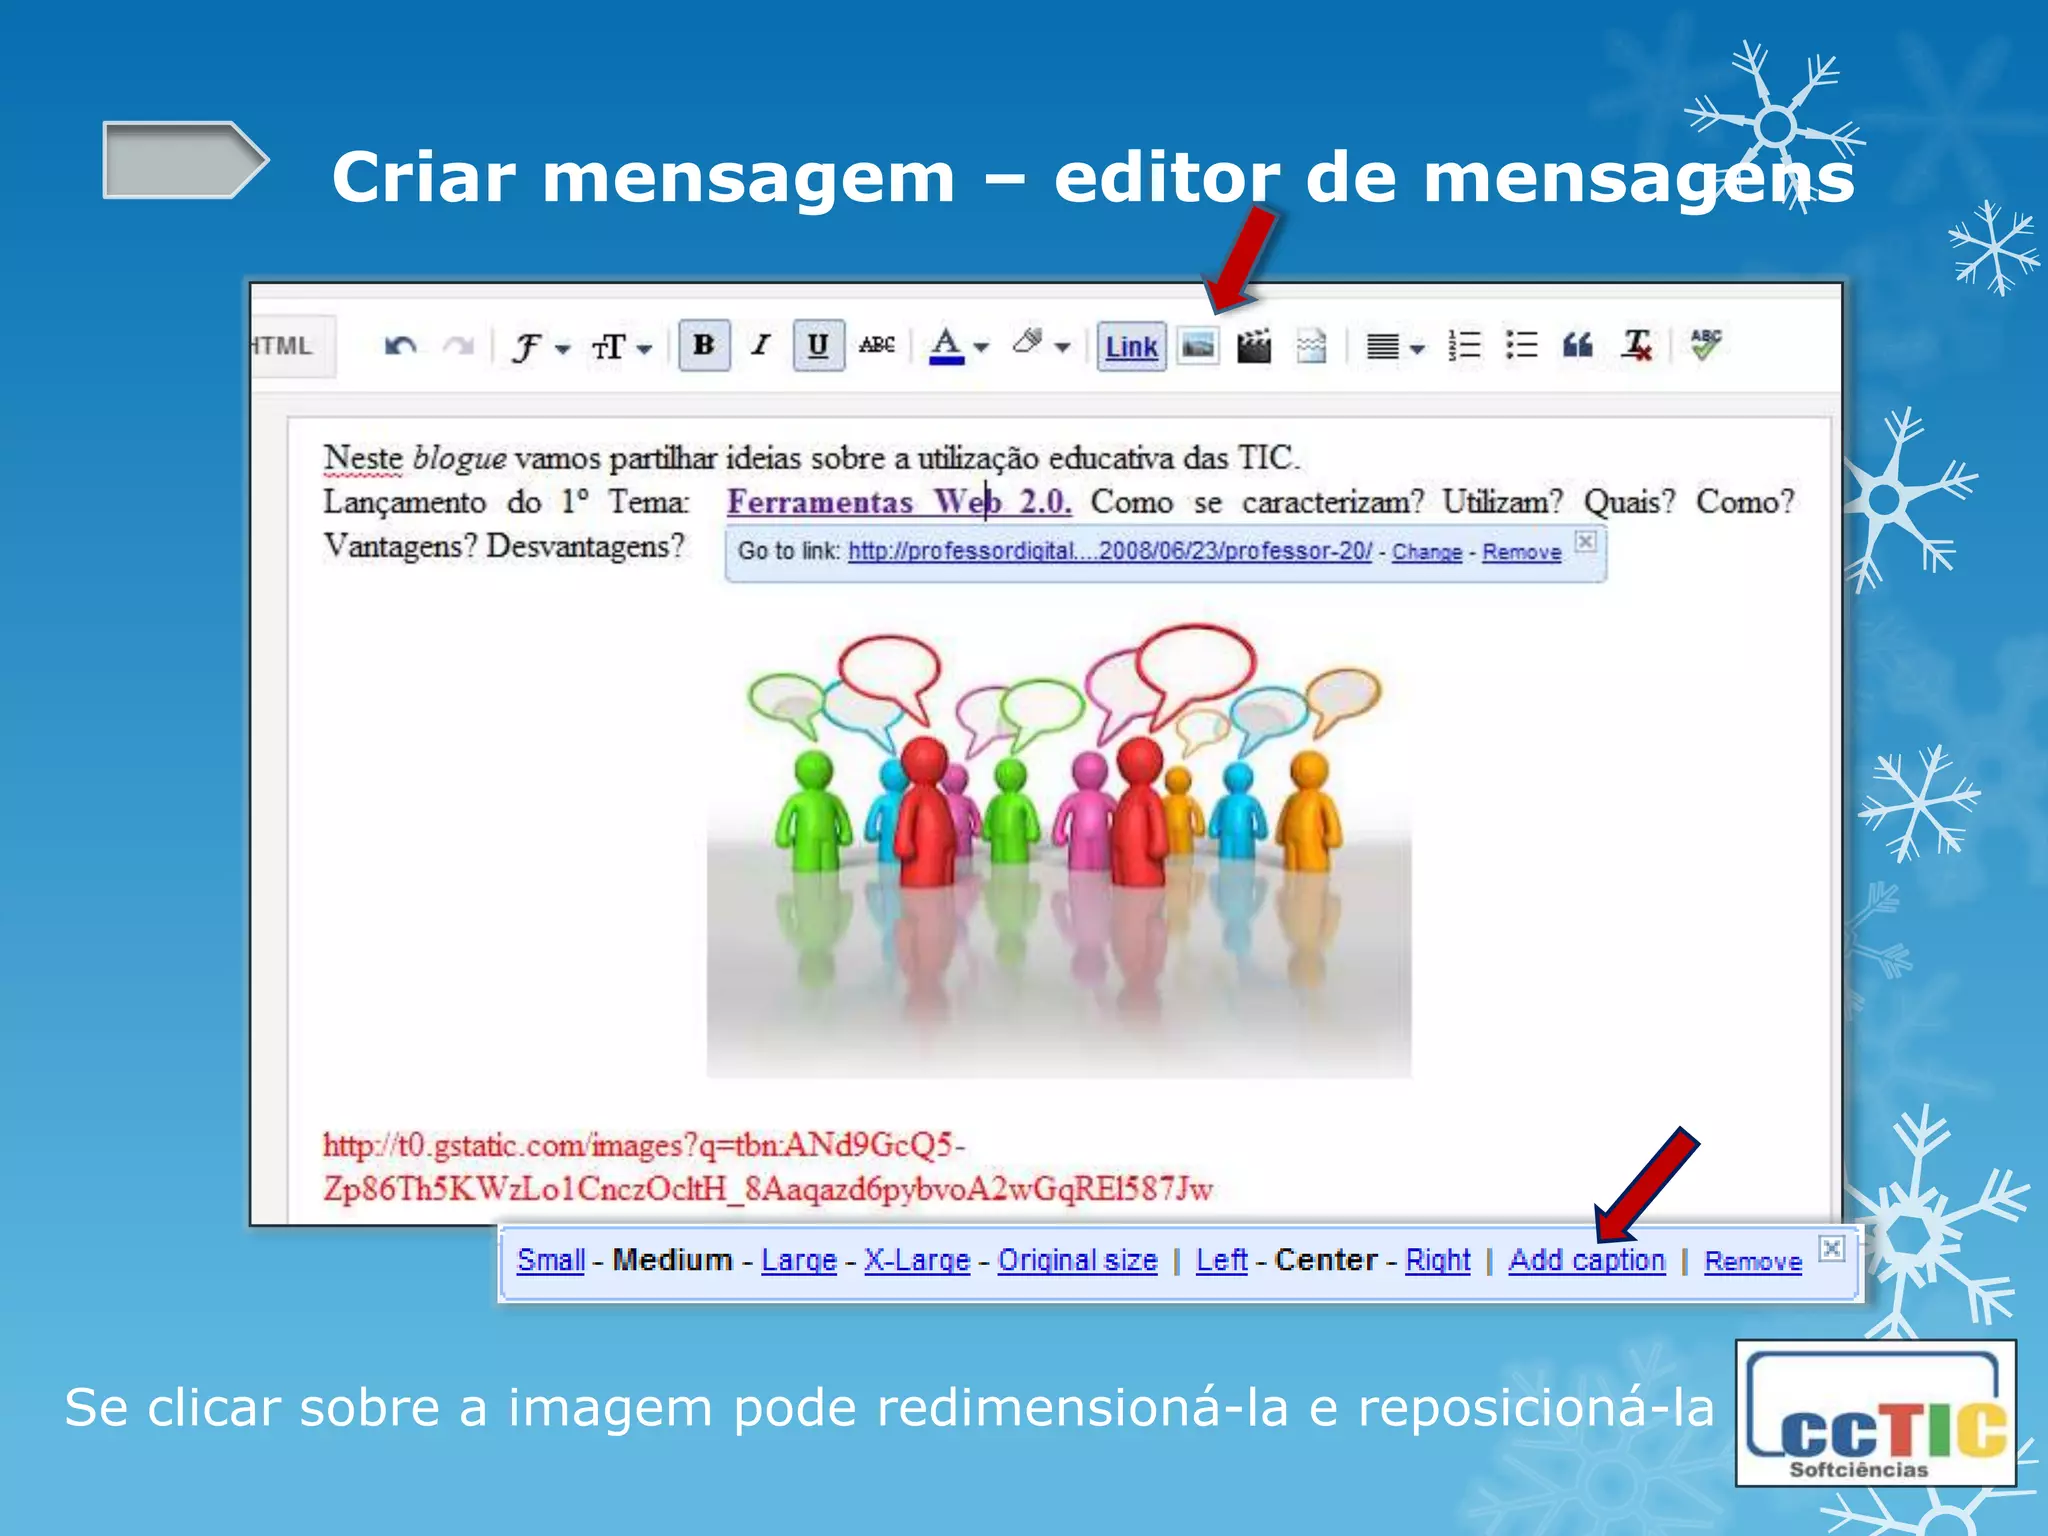Close the image options bar
This screenshot has width=2048, height=1536.
(x=1832, y=1248)
